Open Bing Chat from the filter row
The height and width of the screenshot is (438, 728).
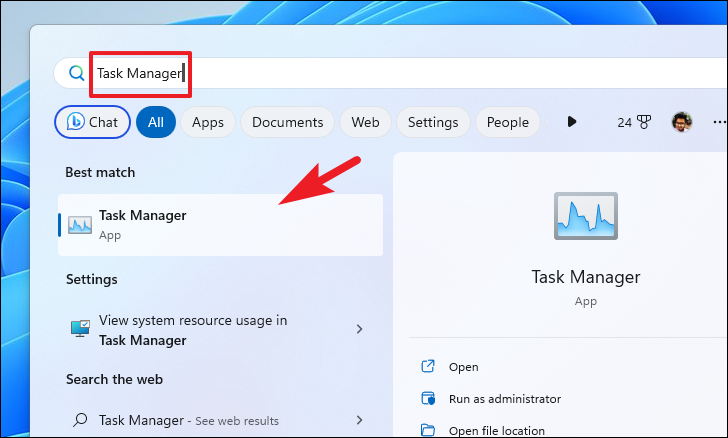tap(92, 122)
